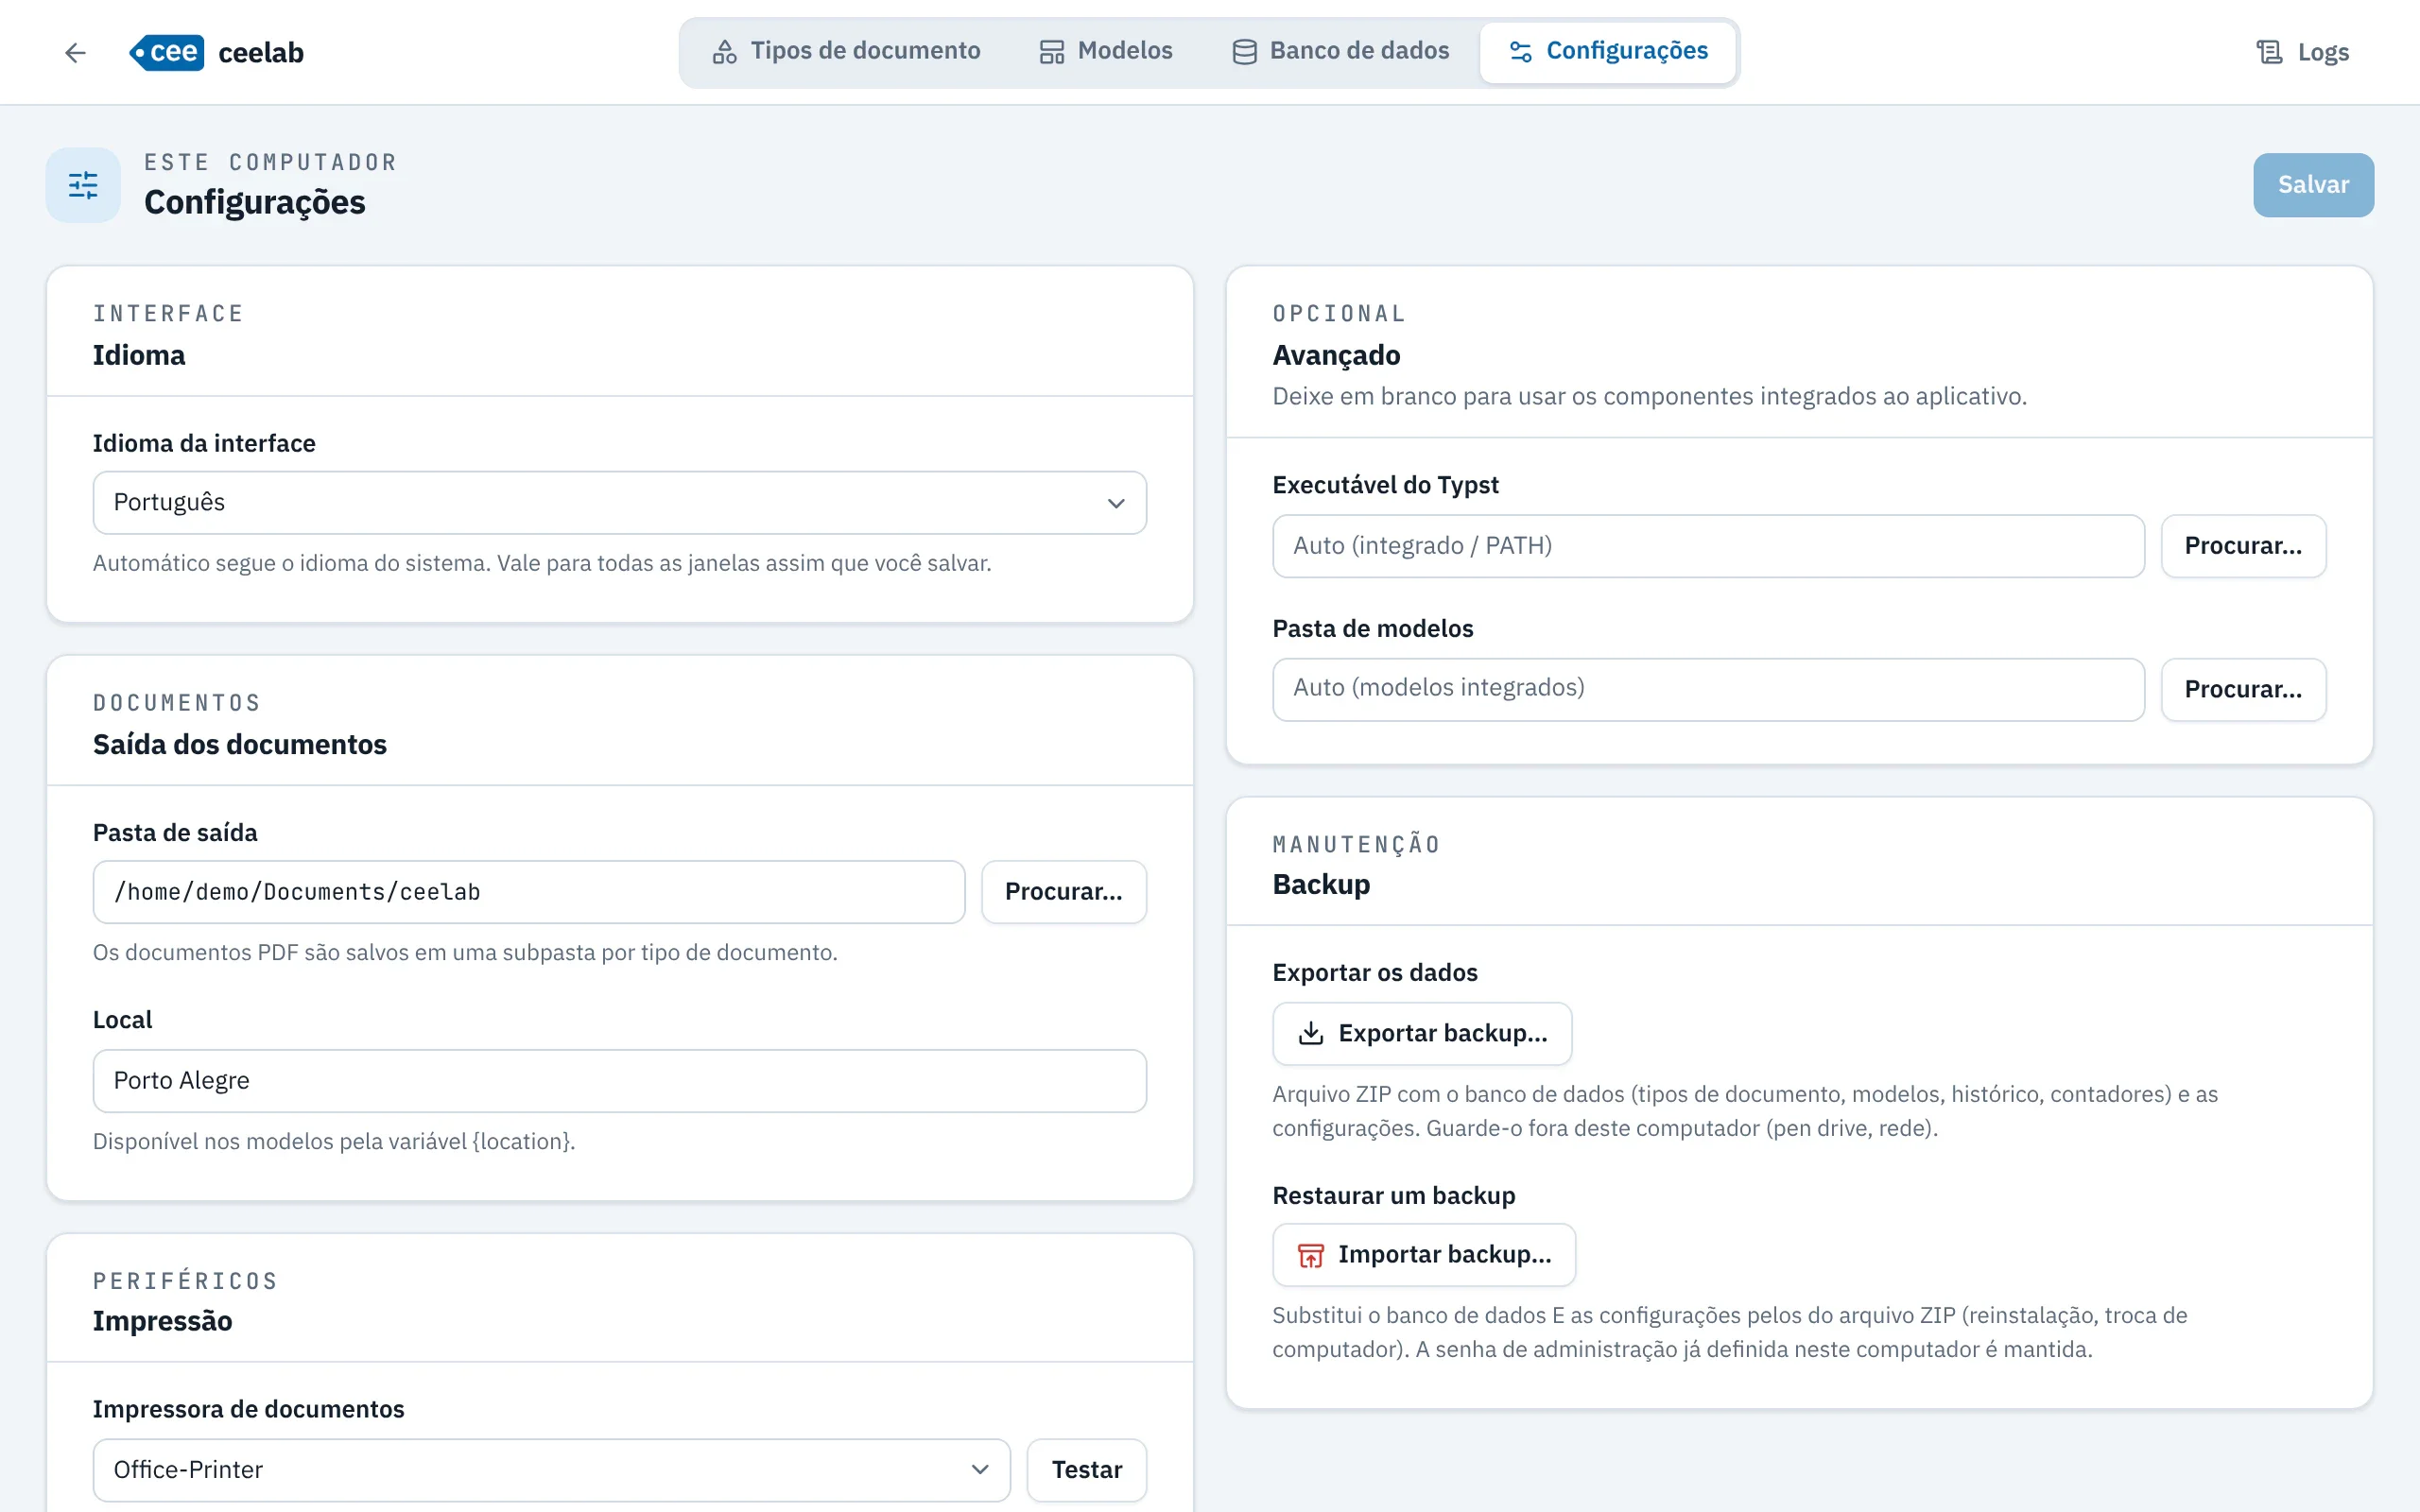The image size is (2420, 1512).
Task: Click Procurar for Pasta de modelos
Action: point(2243,689)
